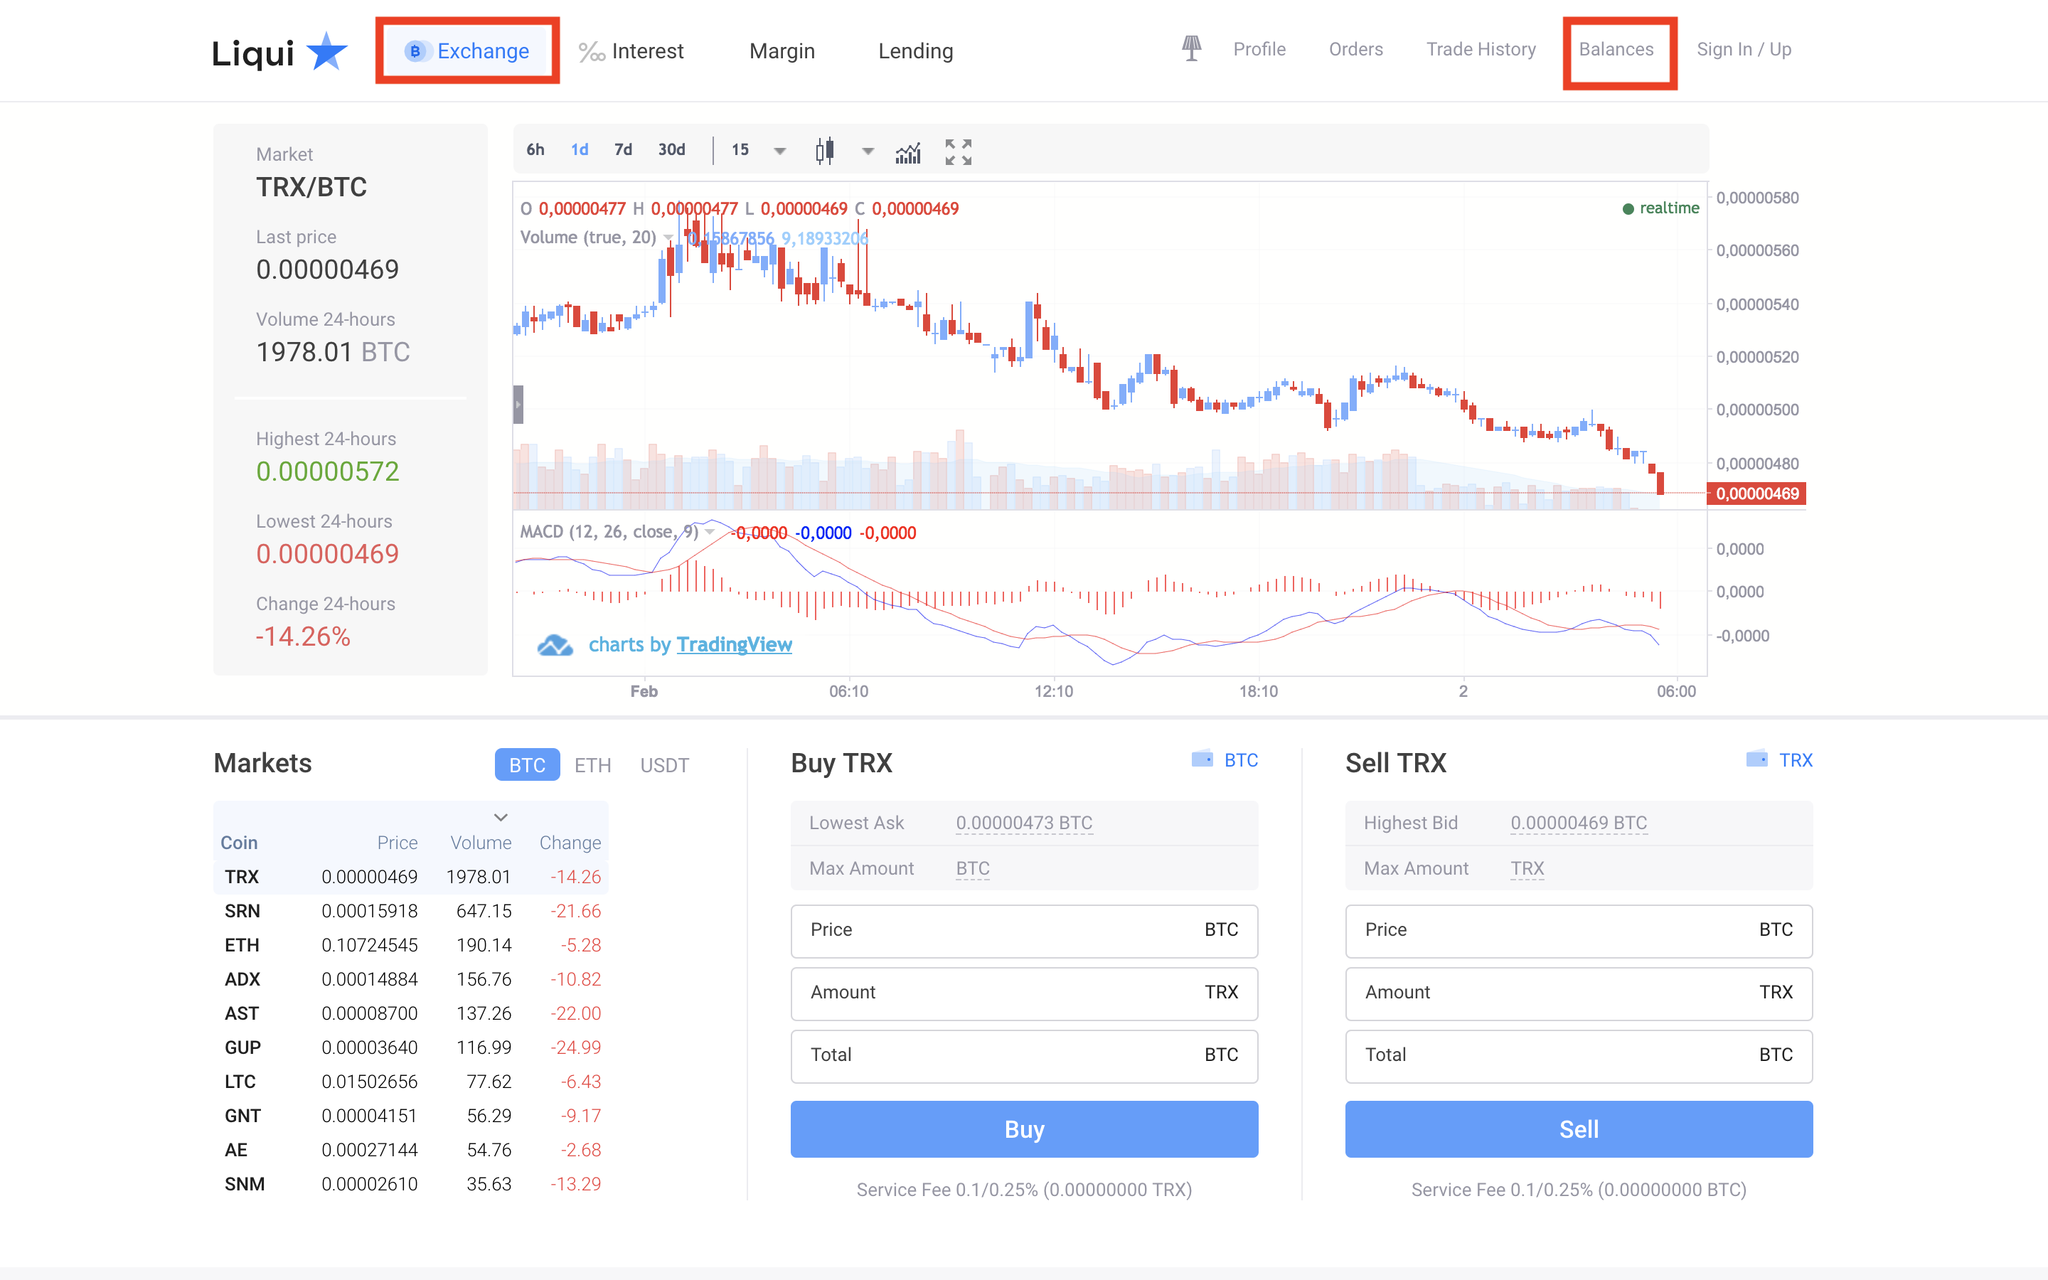Click the lamp theme icon

point(1191,48)
